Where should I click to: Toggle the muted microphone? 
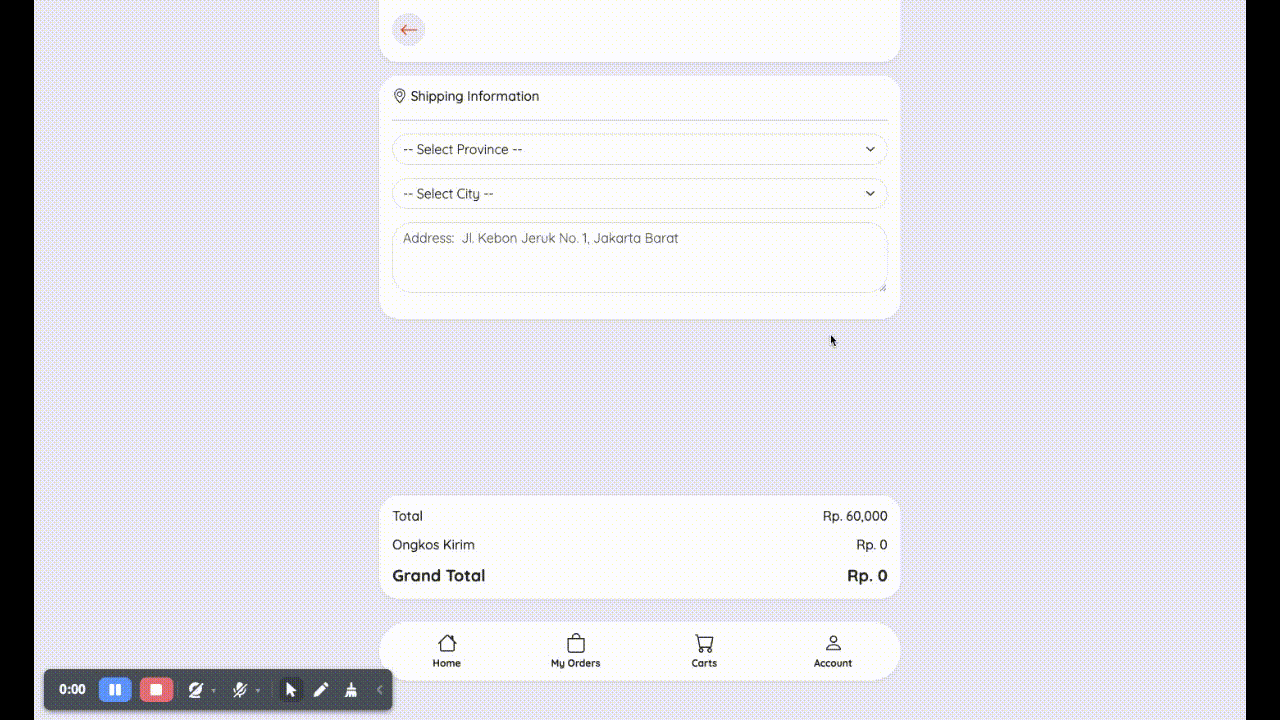[240, 690]
